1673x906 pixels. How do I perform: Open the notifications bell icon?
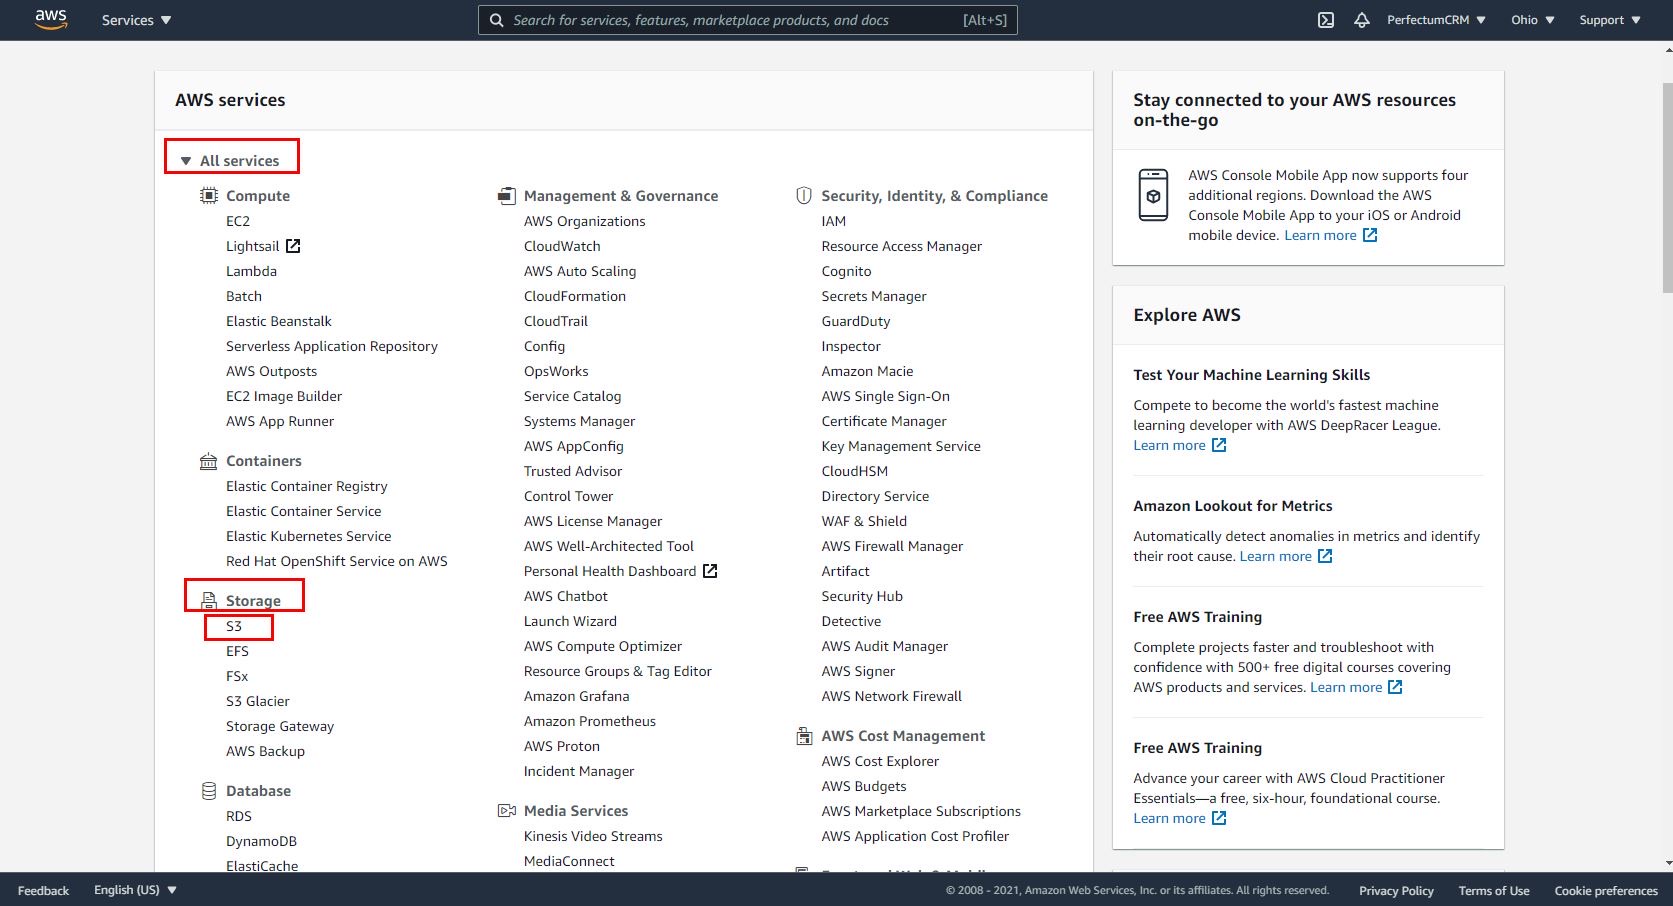pos(1362,20)
